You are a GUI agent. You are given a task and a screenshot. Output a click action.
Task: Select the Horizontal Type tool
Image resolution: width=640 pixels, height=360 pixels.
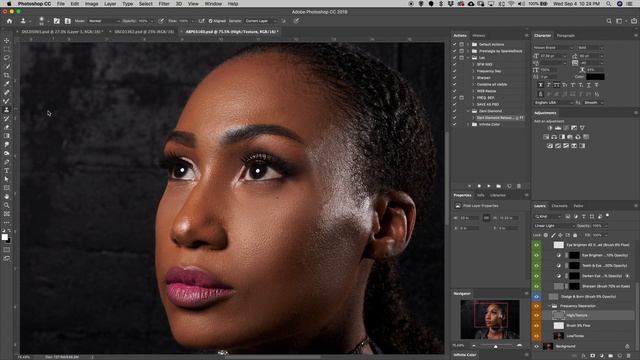tap(7, 170)
